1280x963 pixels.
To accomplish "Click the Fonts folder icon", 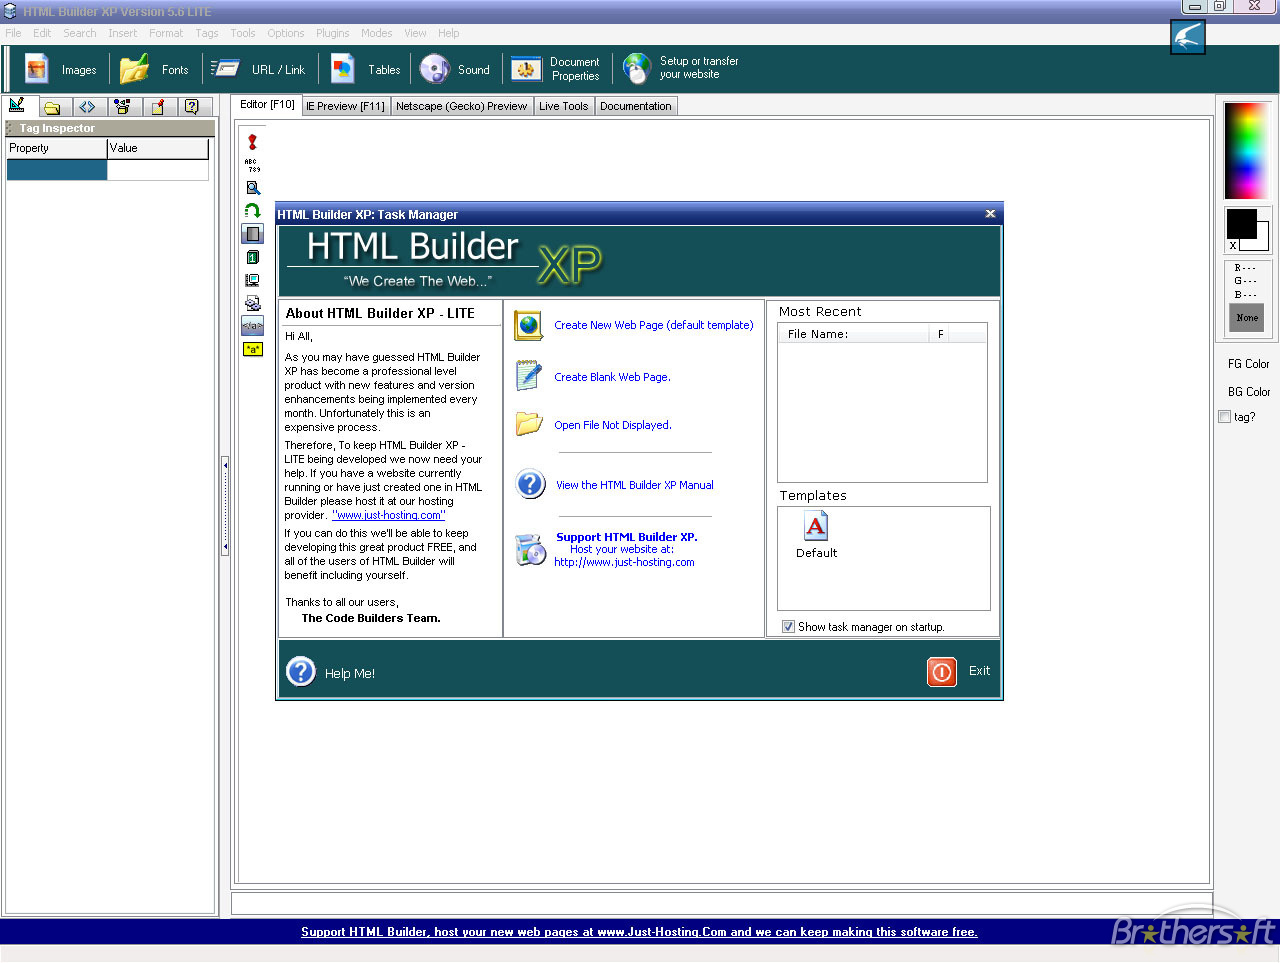I will [x=134, y=69].
